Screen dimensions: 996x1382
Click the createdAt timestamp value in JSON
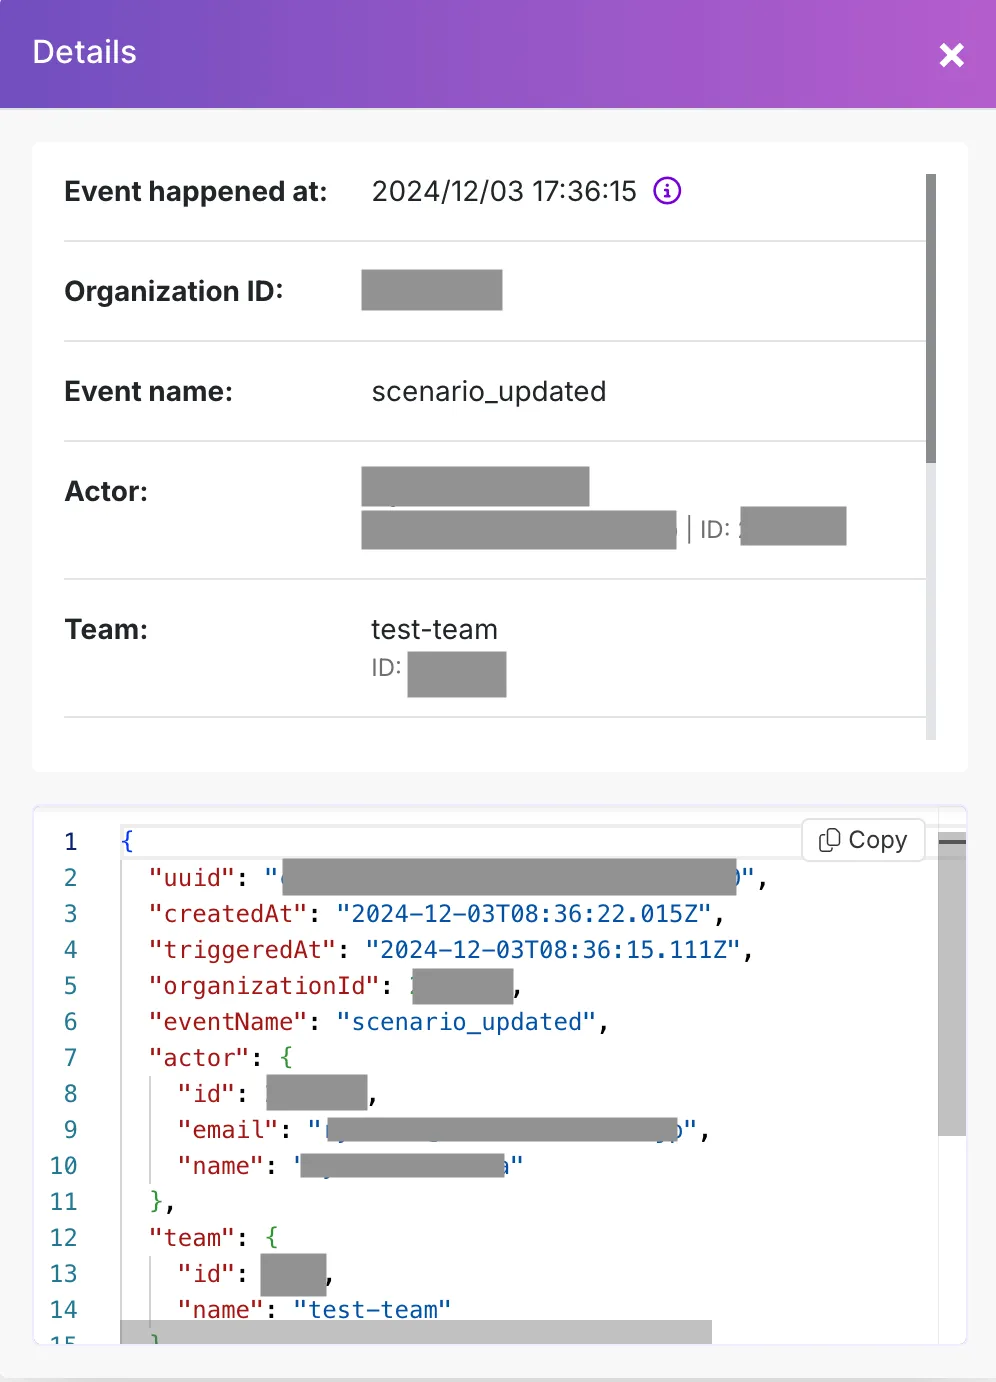[524, 914]
